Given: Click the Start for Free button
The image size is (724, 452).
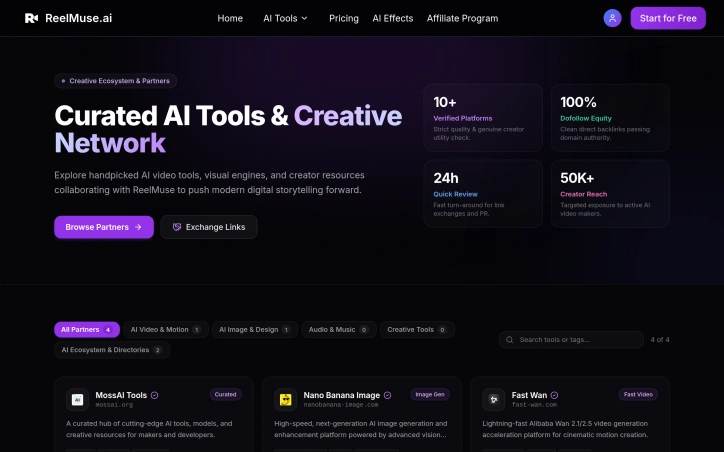Looking at the screenshot, I should pos(668,18).
